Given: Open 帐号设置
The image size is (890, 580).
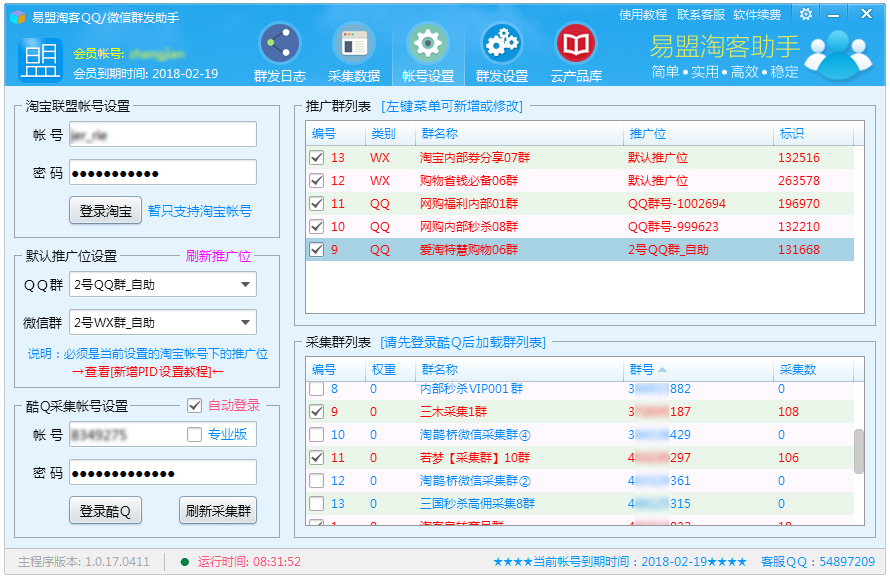Looking at the screenshot, I should pyautogui.click(x=428, y=50).
